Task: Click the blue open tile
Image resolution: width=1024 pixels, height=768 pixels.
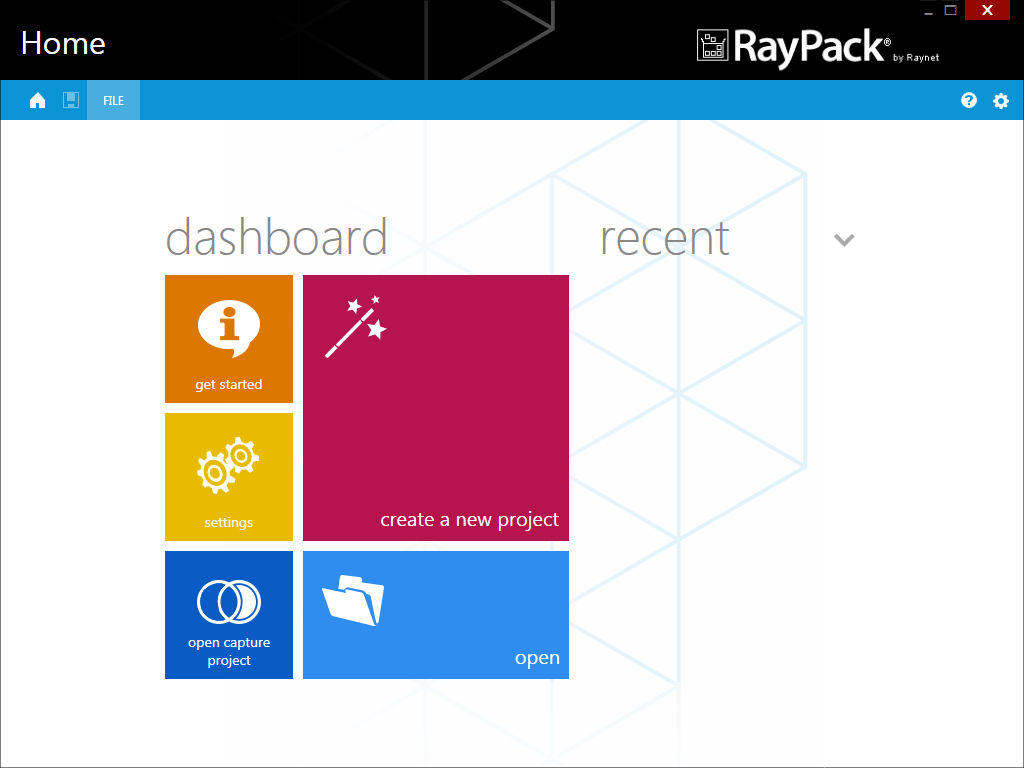Action: (x=435, y=615)
